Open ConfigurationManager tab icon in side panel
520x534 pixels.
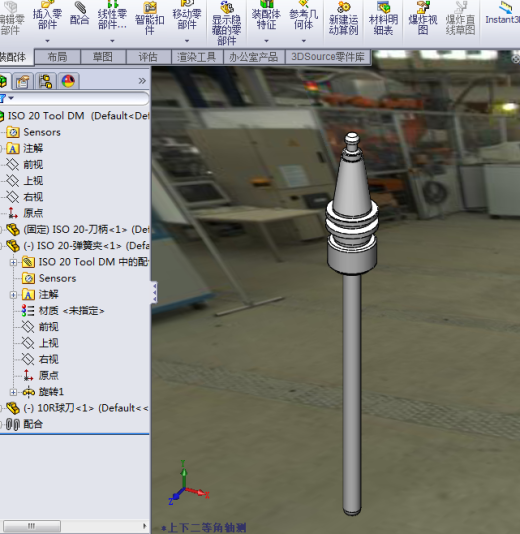point(45,81)
